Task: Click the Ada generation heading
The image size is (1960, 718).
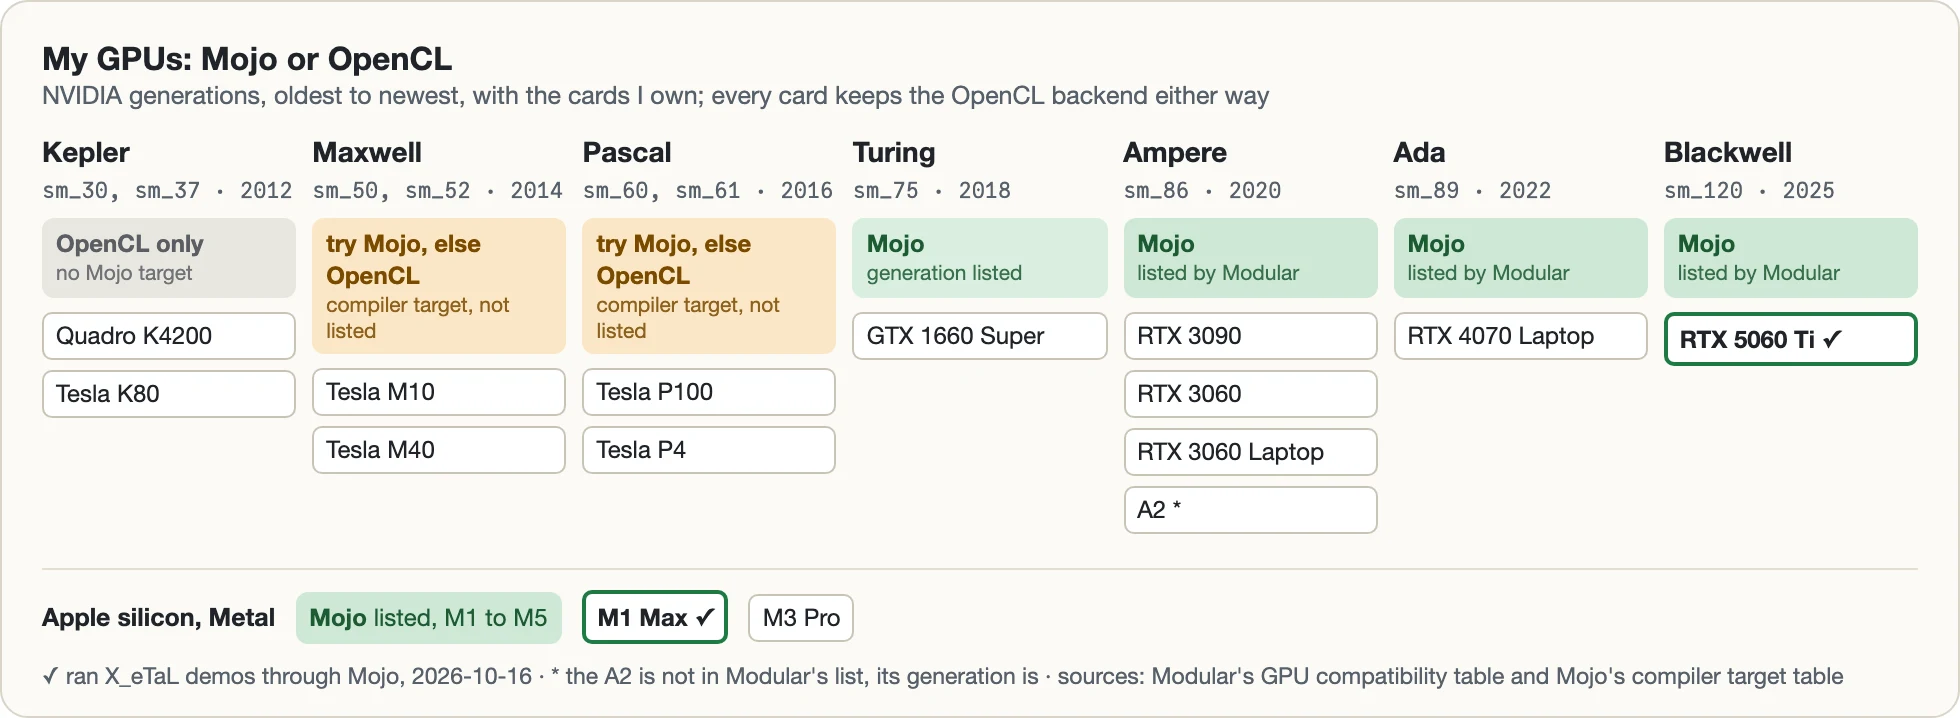Action: click(1419, 153)
